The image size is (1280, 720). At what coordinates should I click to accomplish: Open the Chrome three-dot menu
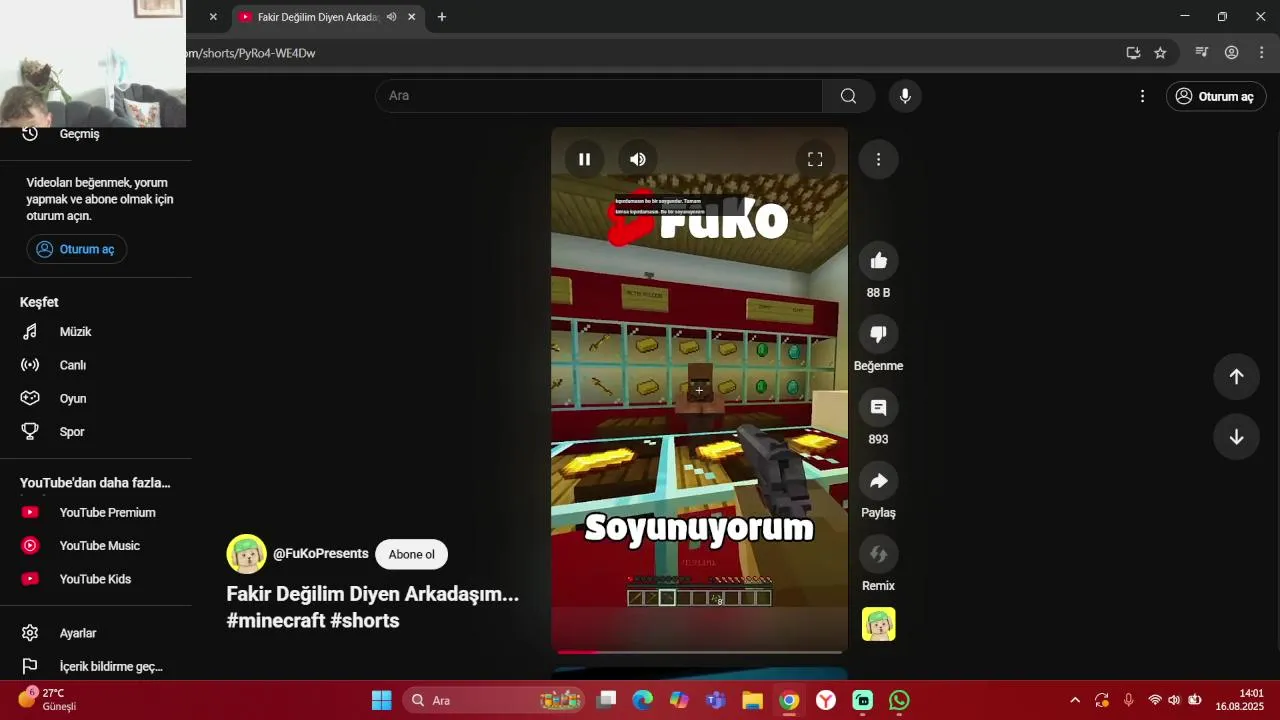(1262, 53)
